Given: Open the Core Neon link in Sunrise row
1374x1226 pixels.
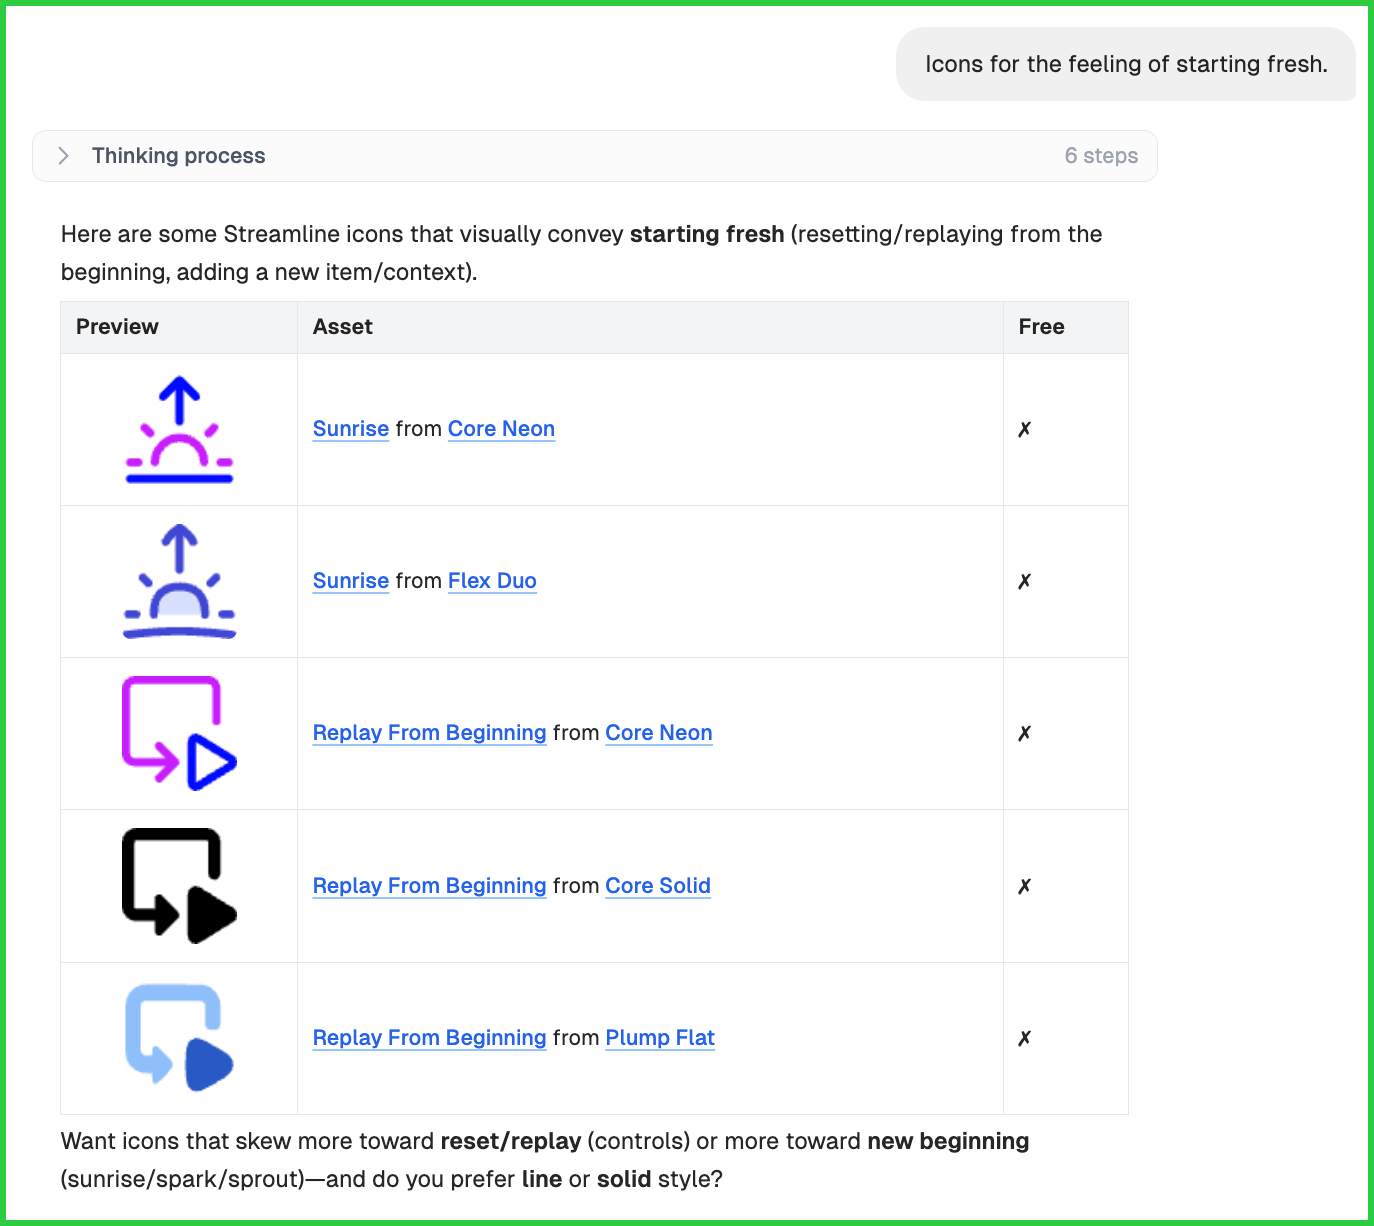Looking at the screenshot, I should [501, 429].
